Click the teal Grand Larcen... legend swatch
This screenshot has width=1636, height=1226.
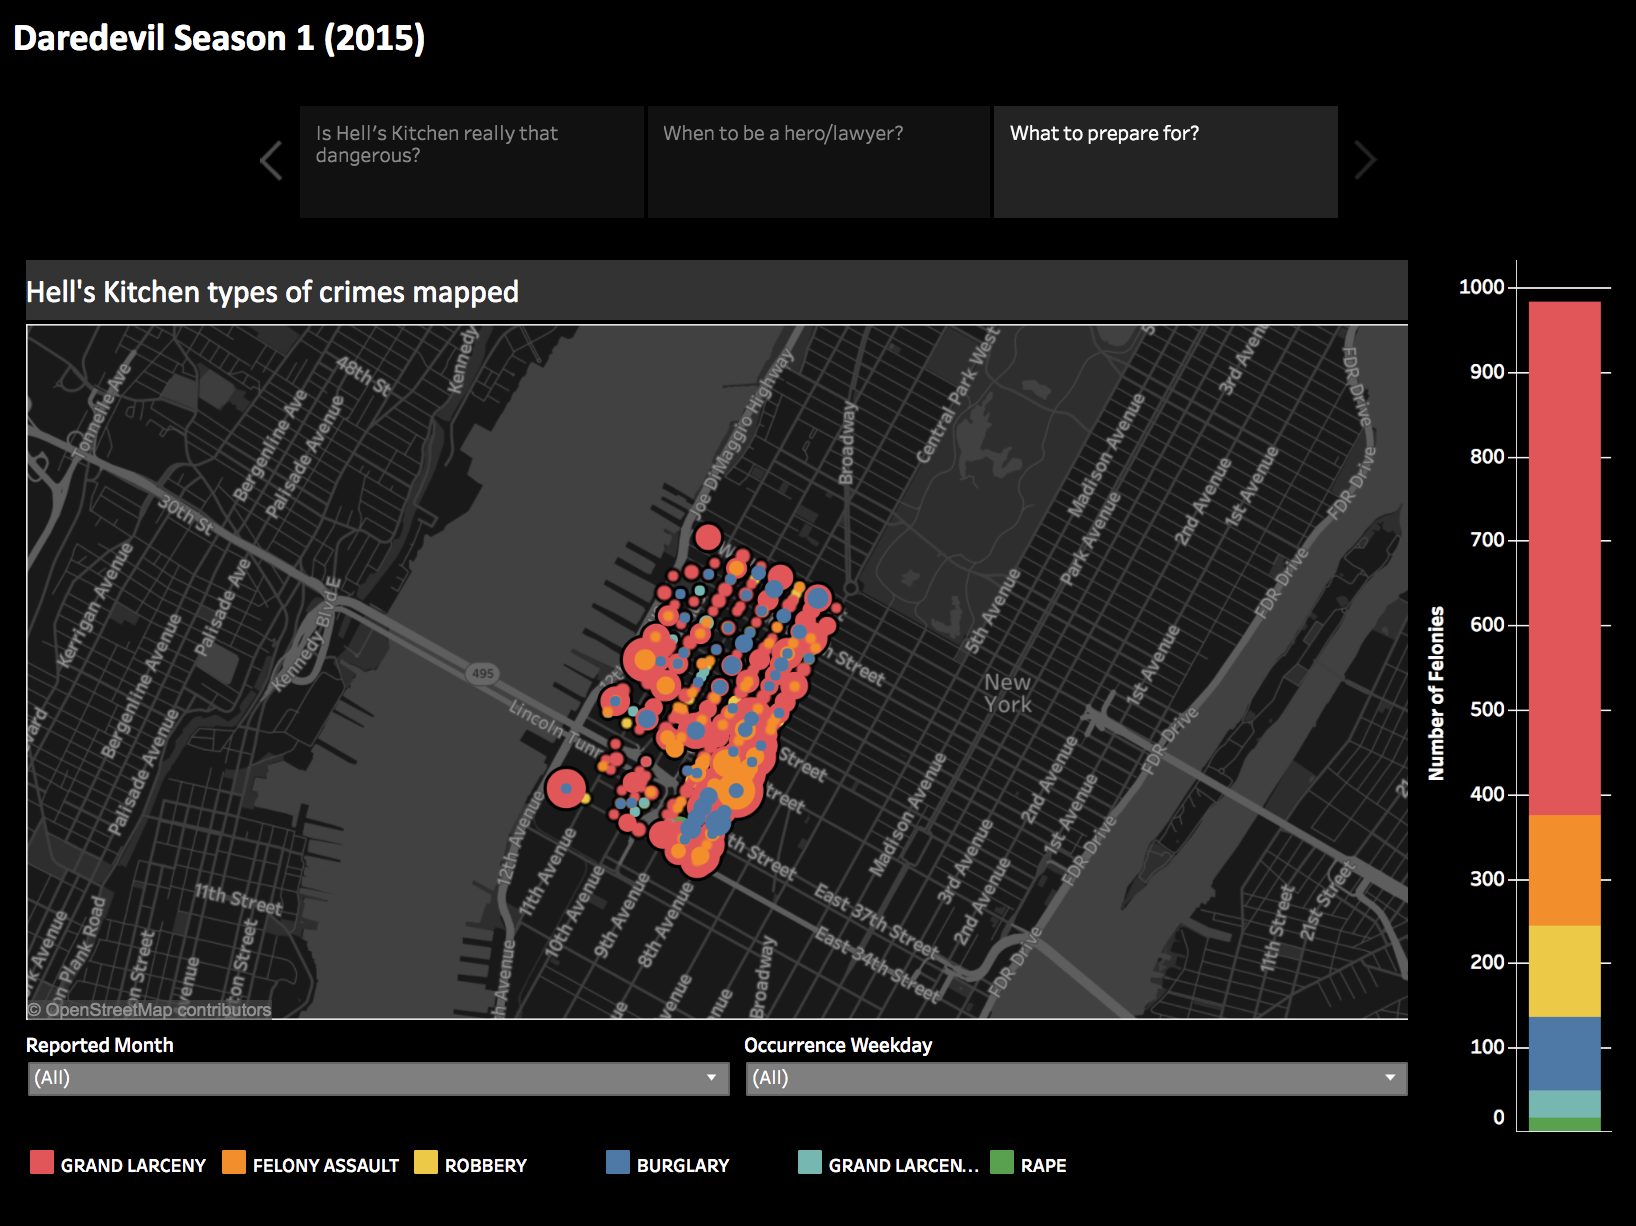[x=810, y=1162]
